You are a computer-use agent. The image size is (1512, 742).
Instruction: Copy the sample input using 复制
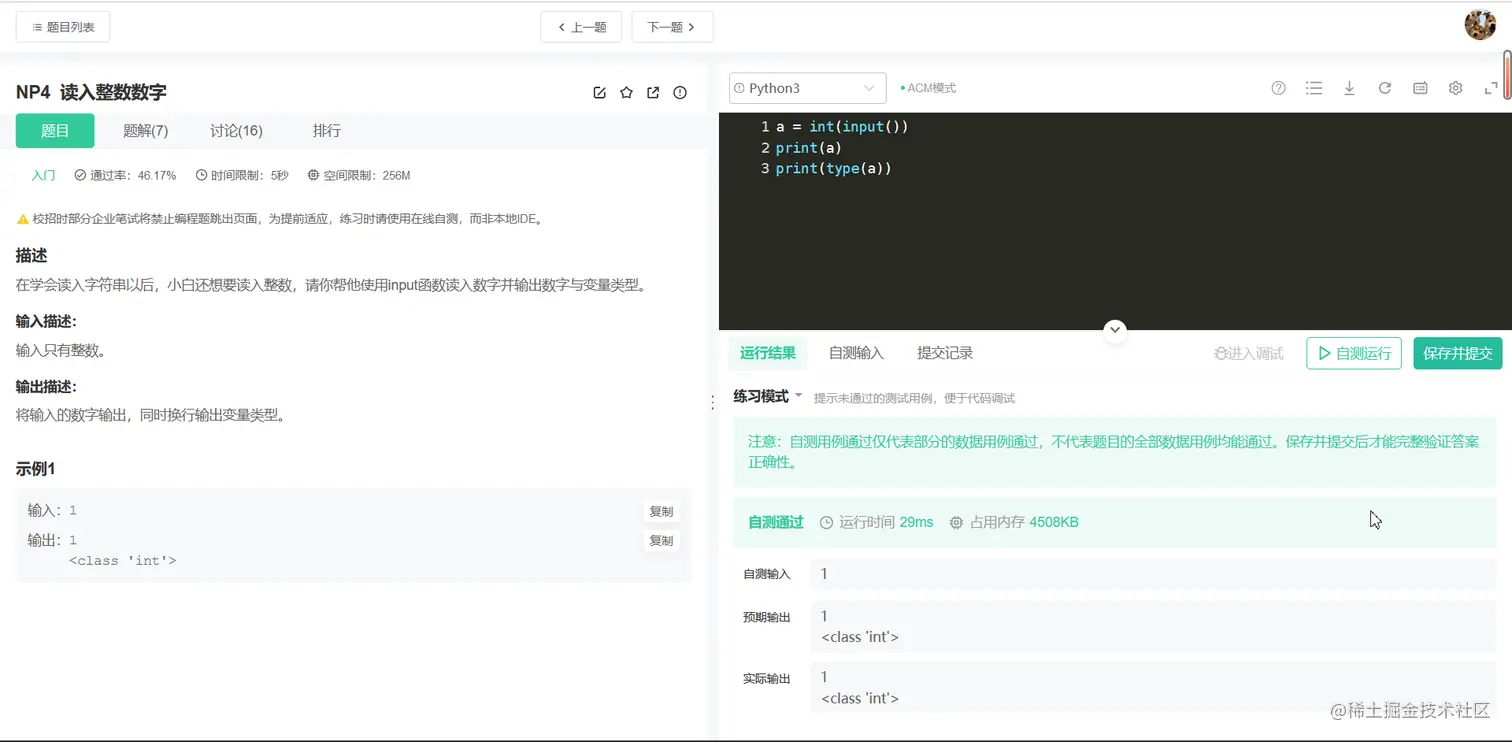[x=661, y=511]
